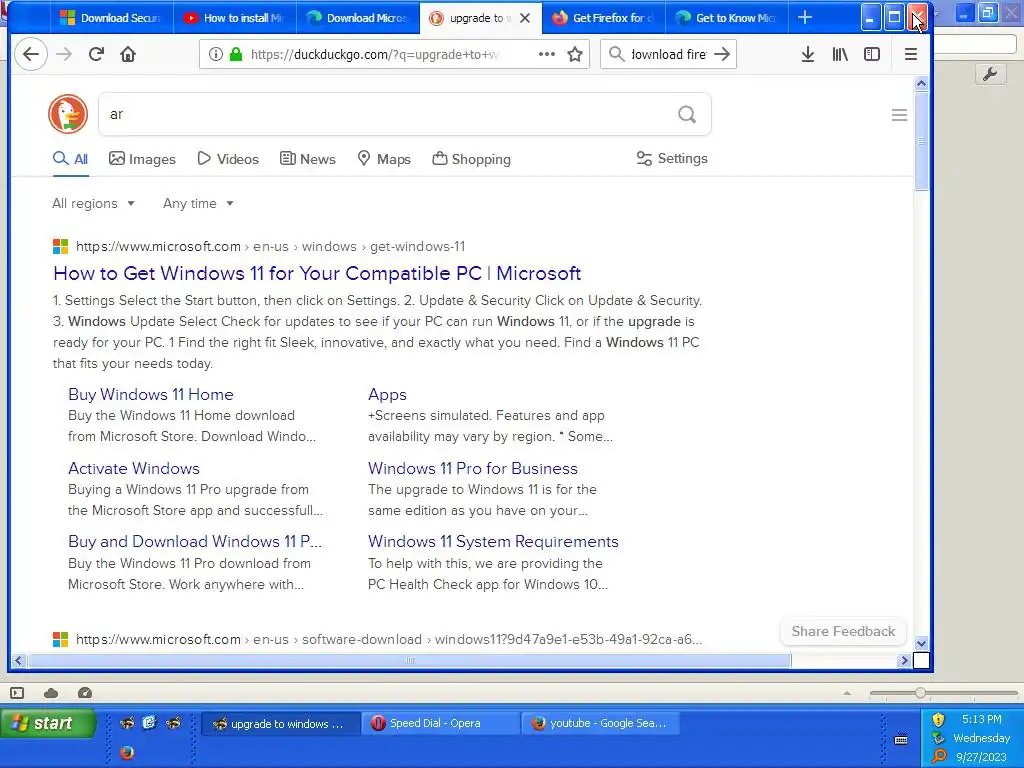Select the News search category
This screenshot has height=768, width=1024.
pyautogui.click(x=308, y=159)
